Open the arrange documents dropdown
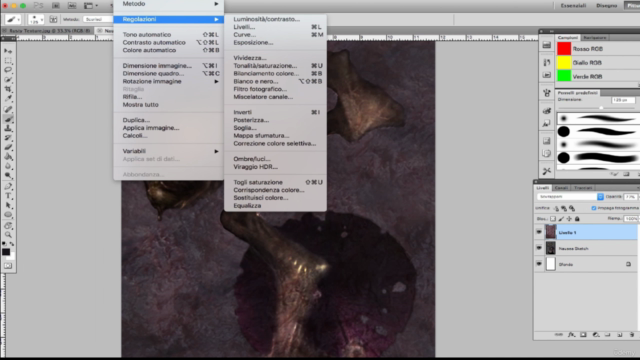The width and height of the screenshot is (640, 360). point(91,5)
